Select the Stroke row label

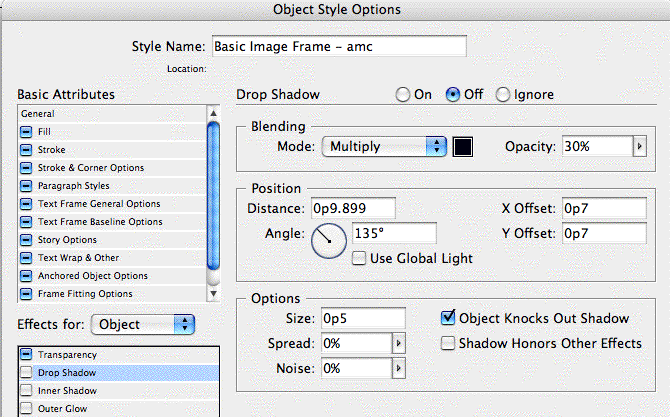coord(51,150)
